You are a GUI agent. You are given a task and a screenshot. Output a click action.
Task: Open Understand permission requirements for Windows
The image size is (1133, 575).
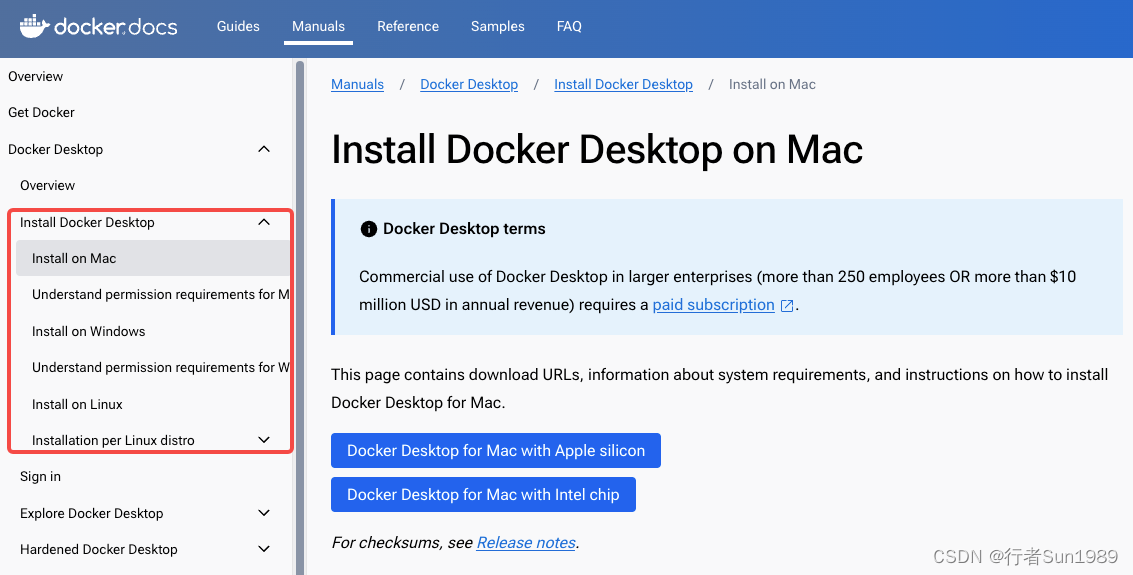click(160, 368)
